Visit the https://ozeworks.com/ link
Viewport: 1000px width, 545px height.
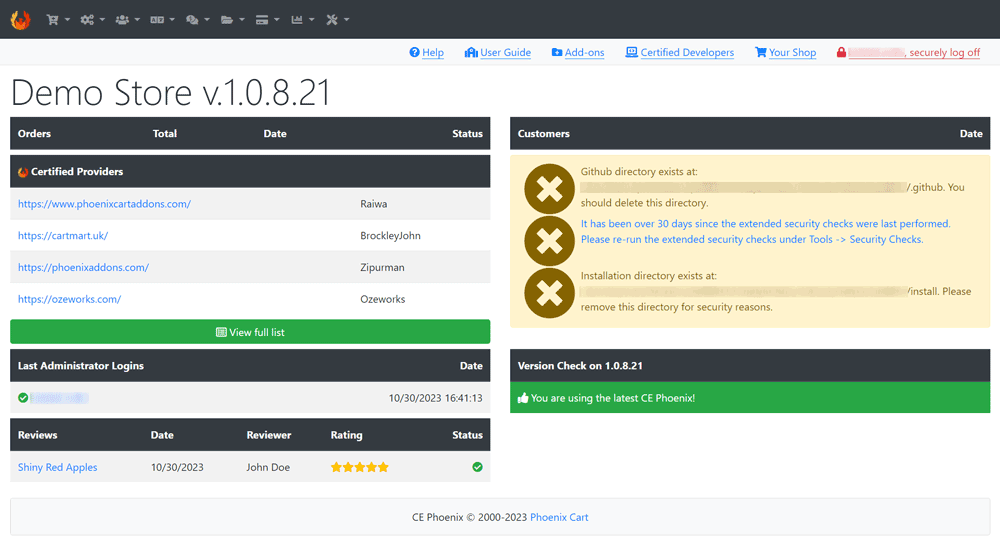coord(70,299)
